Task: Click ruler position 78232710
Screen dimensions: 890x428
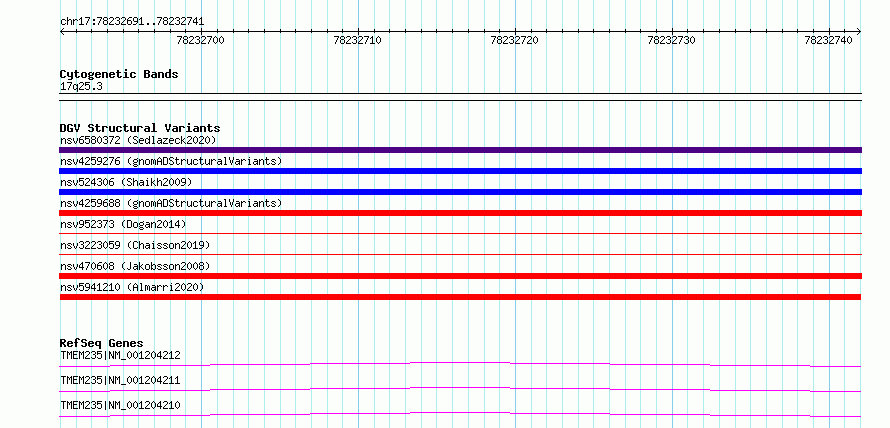Action: click(358, 40)
